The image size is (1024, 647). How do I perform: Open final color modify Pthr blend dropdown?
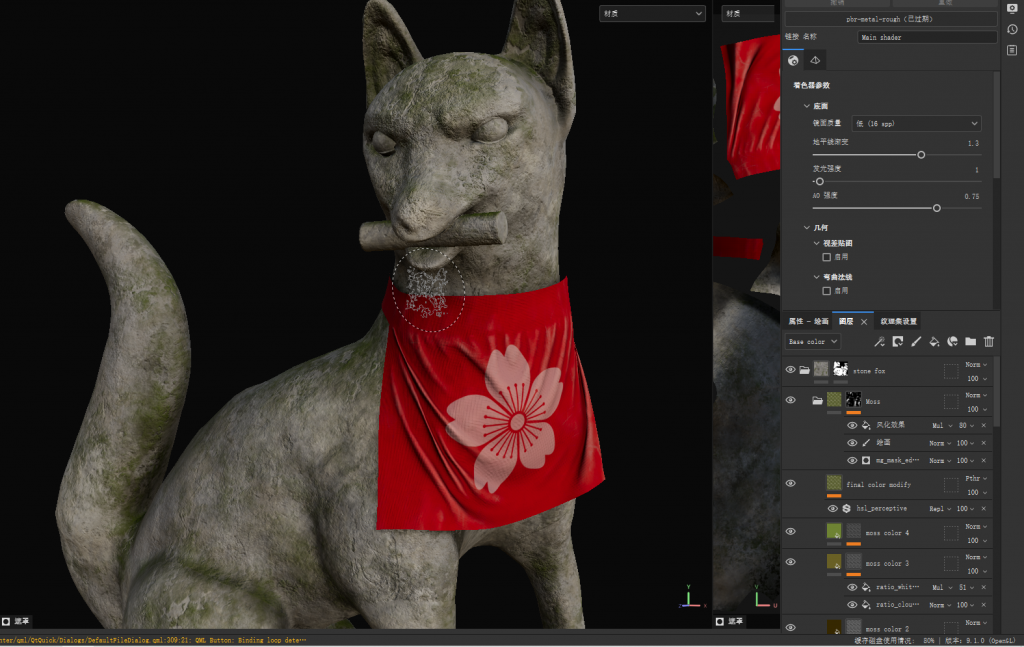[976, 478]
